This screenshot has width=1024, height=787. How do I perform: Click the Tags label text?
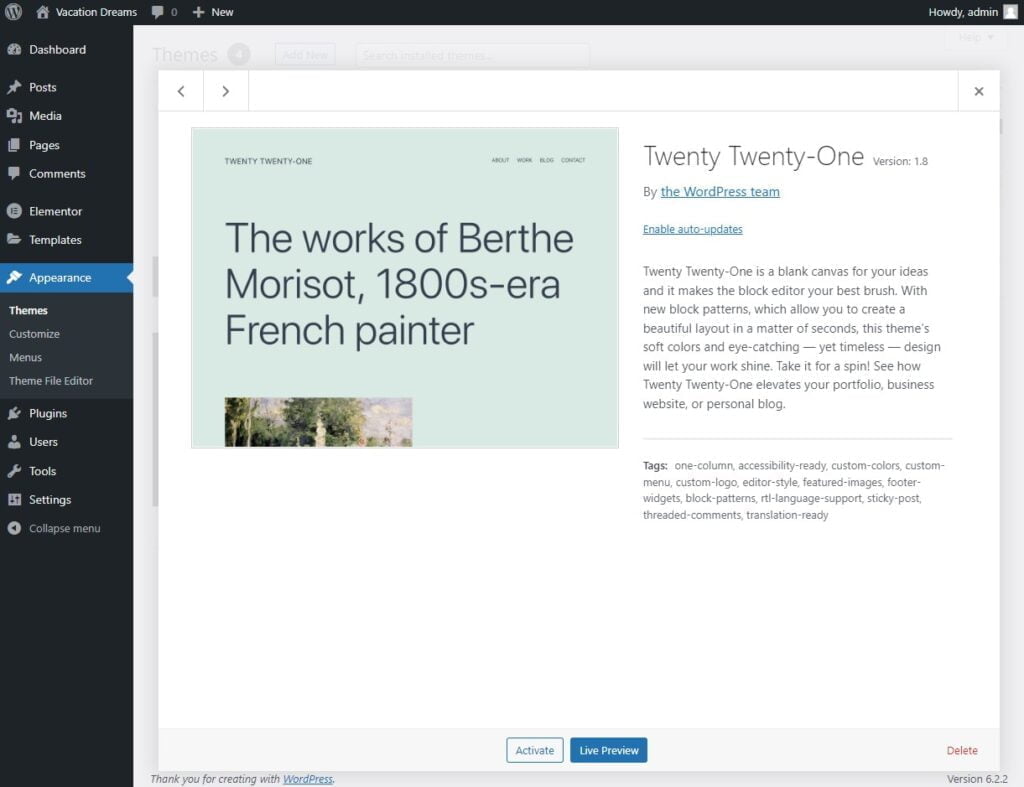[655, 466]
